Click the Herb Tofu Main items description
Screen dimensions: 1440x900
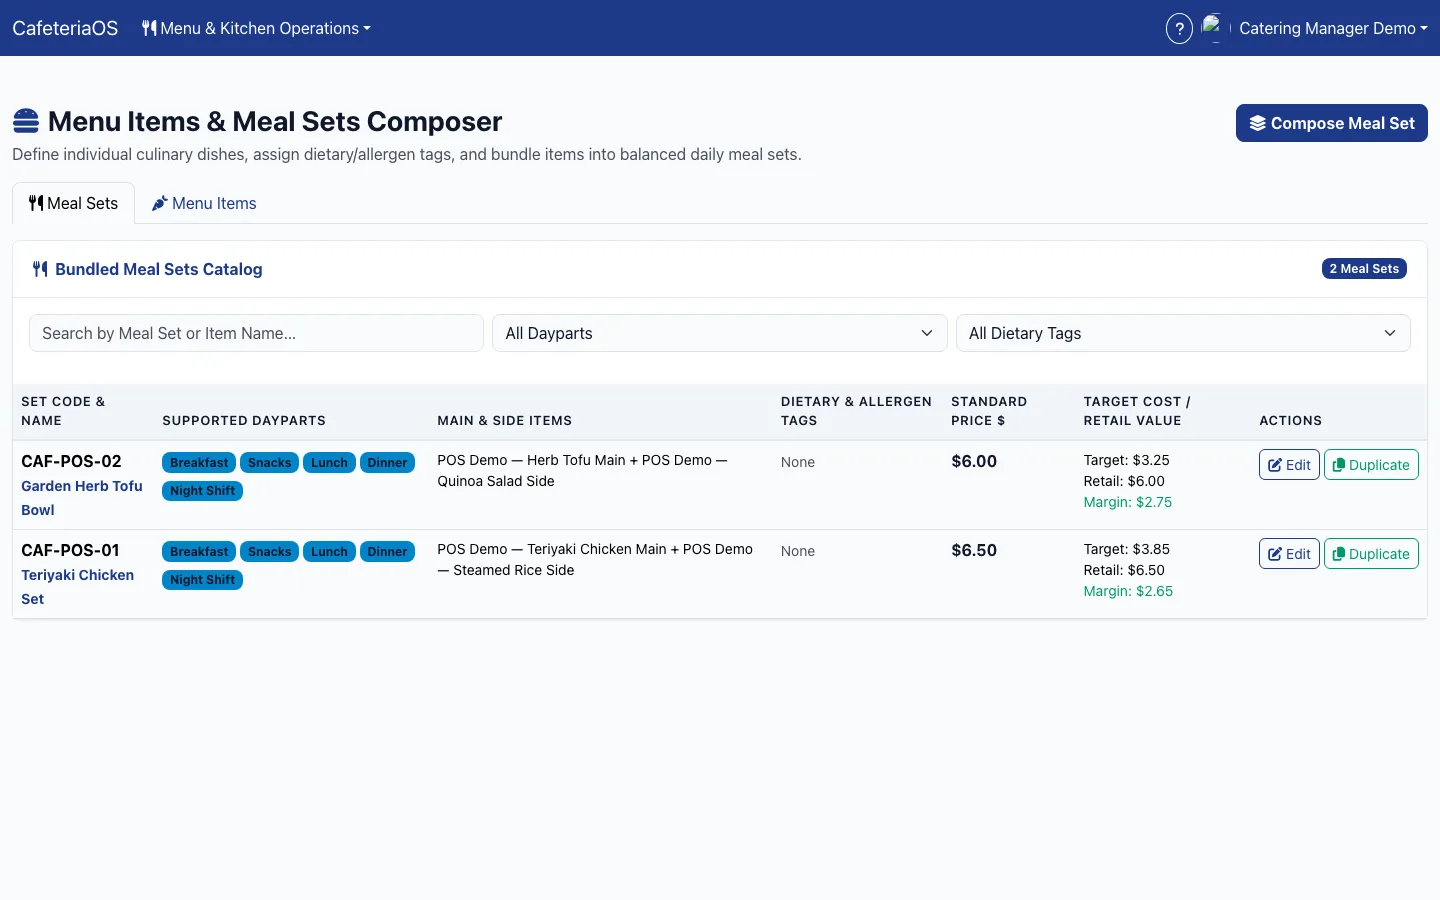(x=582, y=470)
